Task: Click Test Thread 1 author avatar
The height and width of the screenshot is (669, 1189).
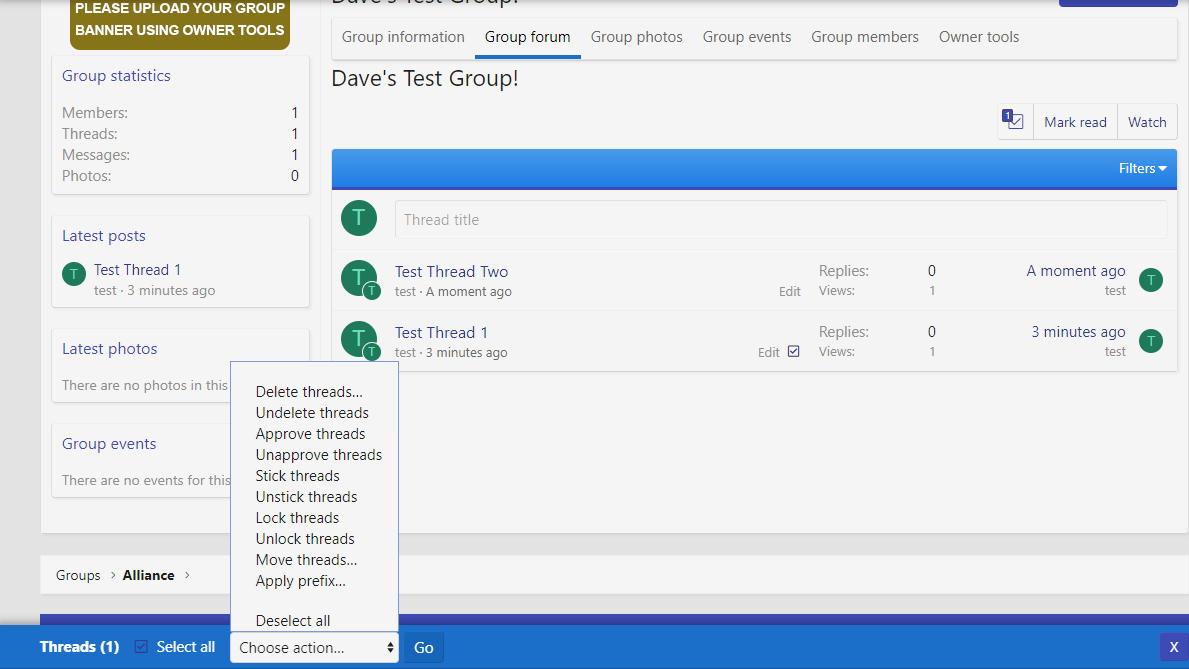Action: [x=358, y=339]
